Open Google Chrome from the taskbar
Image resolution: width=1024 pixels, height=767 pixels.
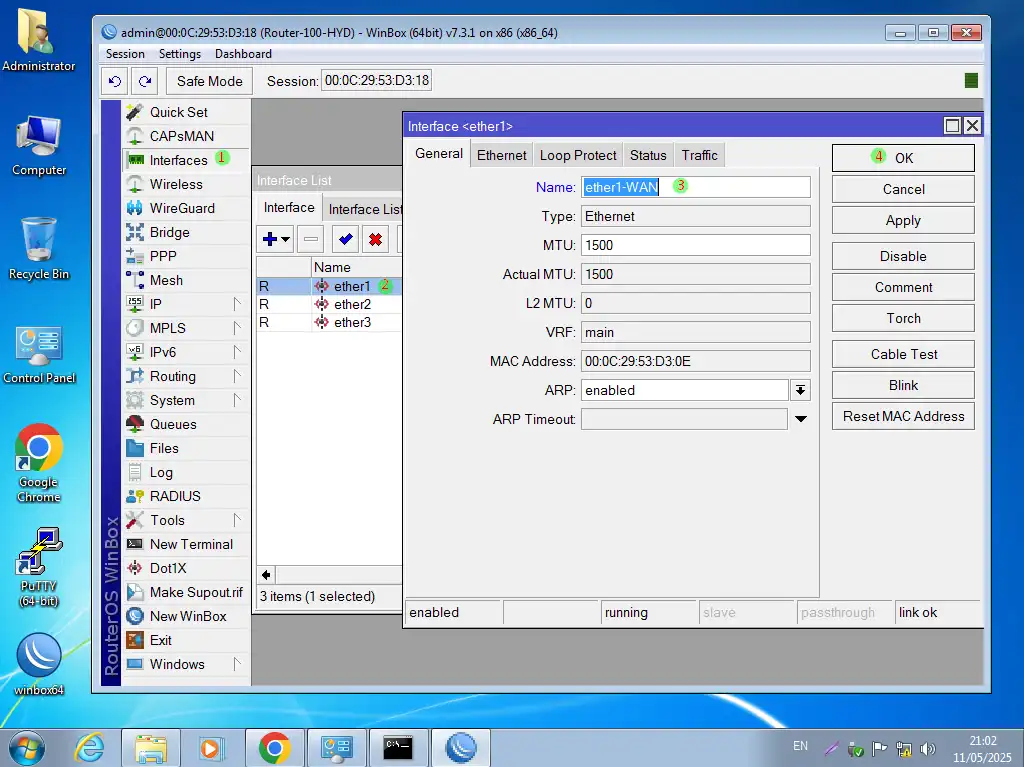[x=274, y=747]
